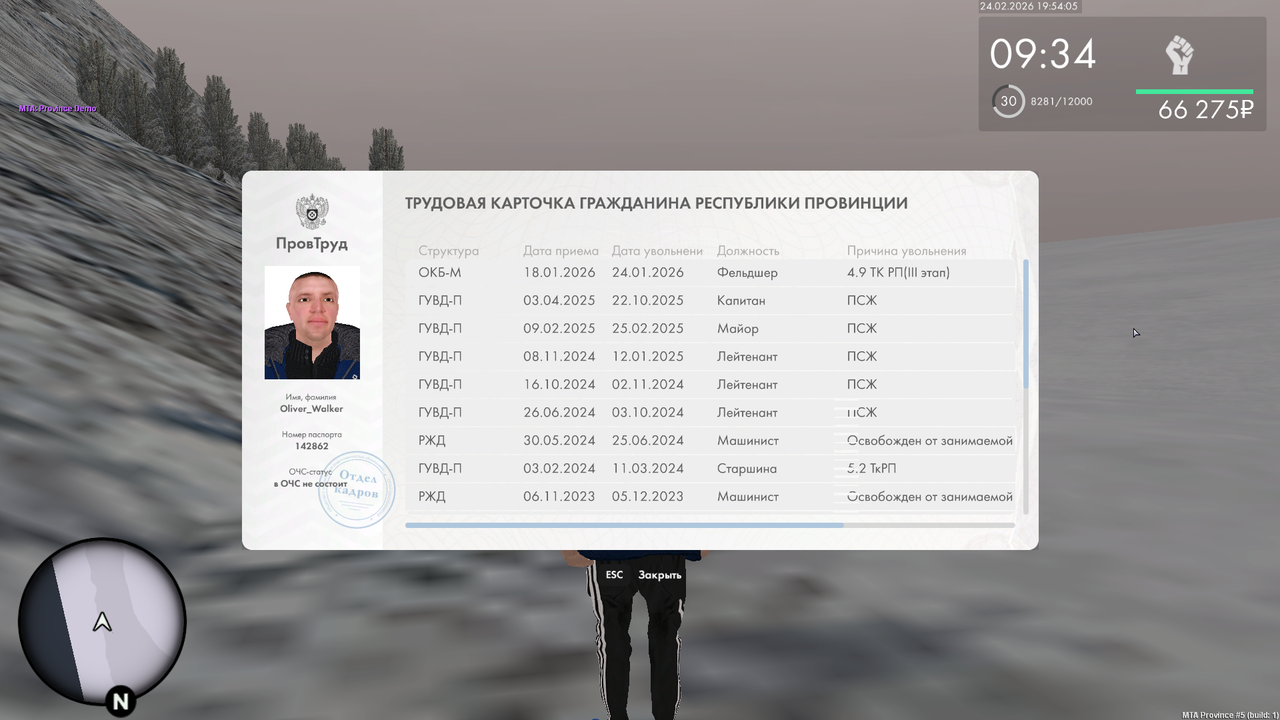This screenshot has width=1280, height=720.
Task: Click the horizontal scrollbar below the table
Action: coord(624,524)
